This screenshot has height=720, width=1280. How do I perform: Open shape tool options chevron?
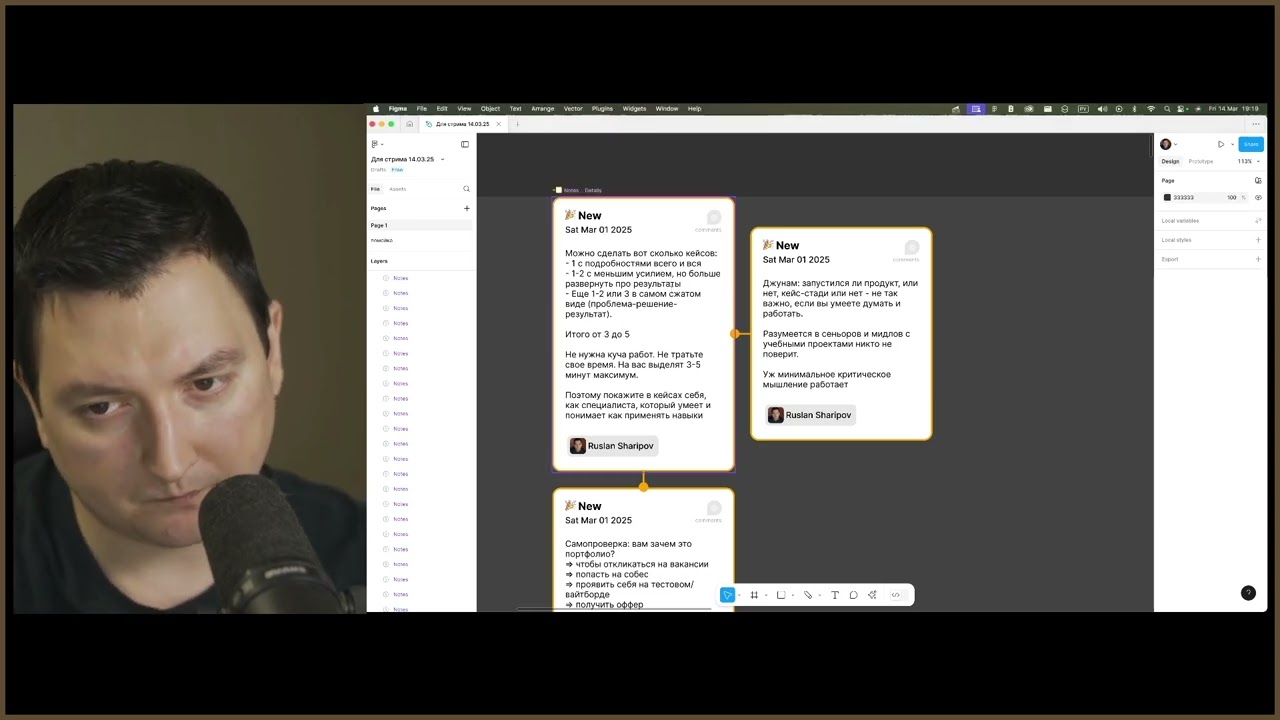click(x=793, y=595)
